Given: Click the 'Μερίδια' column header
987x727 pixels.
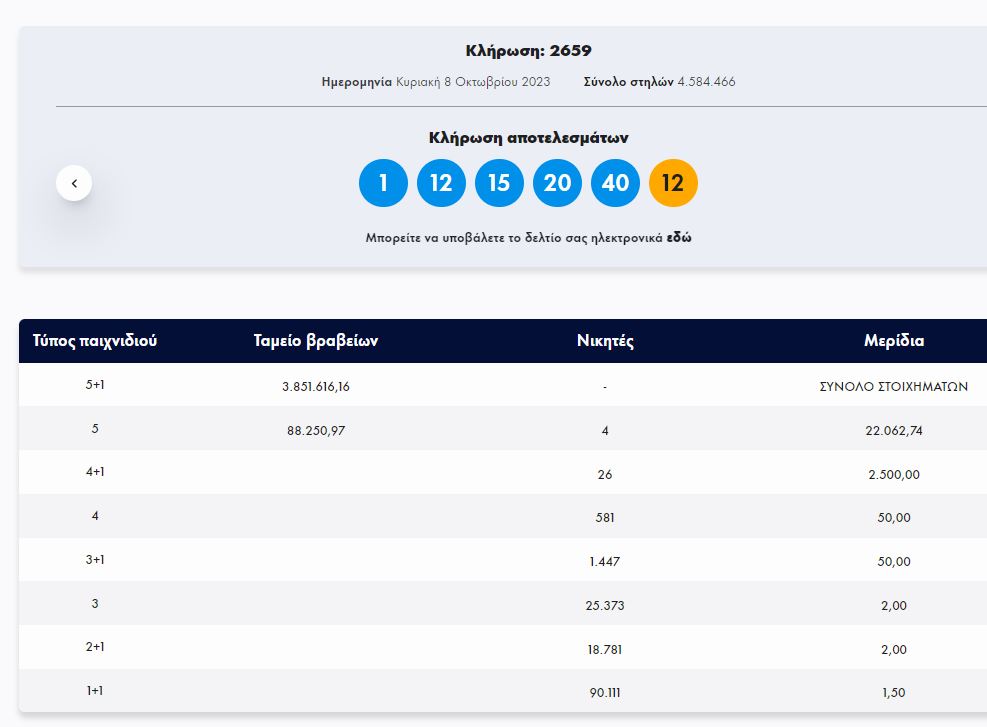Looking at the screenshot, I should tap(893, 341).
